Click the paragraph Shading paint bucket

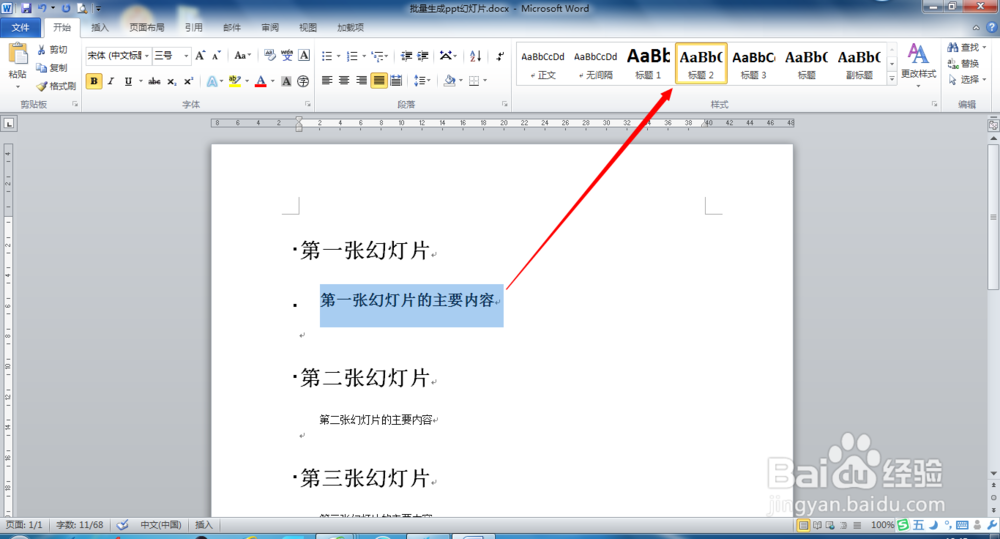coord(450,80)
